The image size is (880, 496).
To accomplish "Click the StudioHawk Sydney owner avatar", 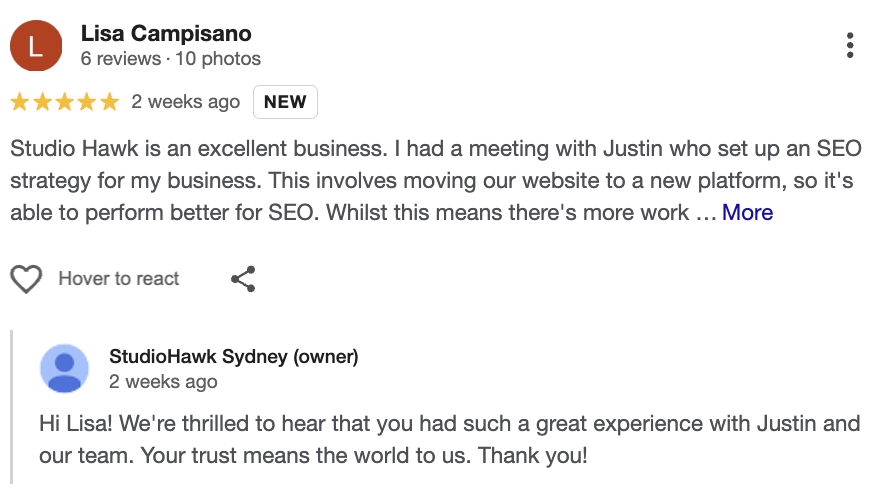I will tap(64, 368).
